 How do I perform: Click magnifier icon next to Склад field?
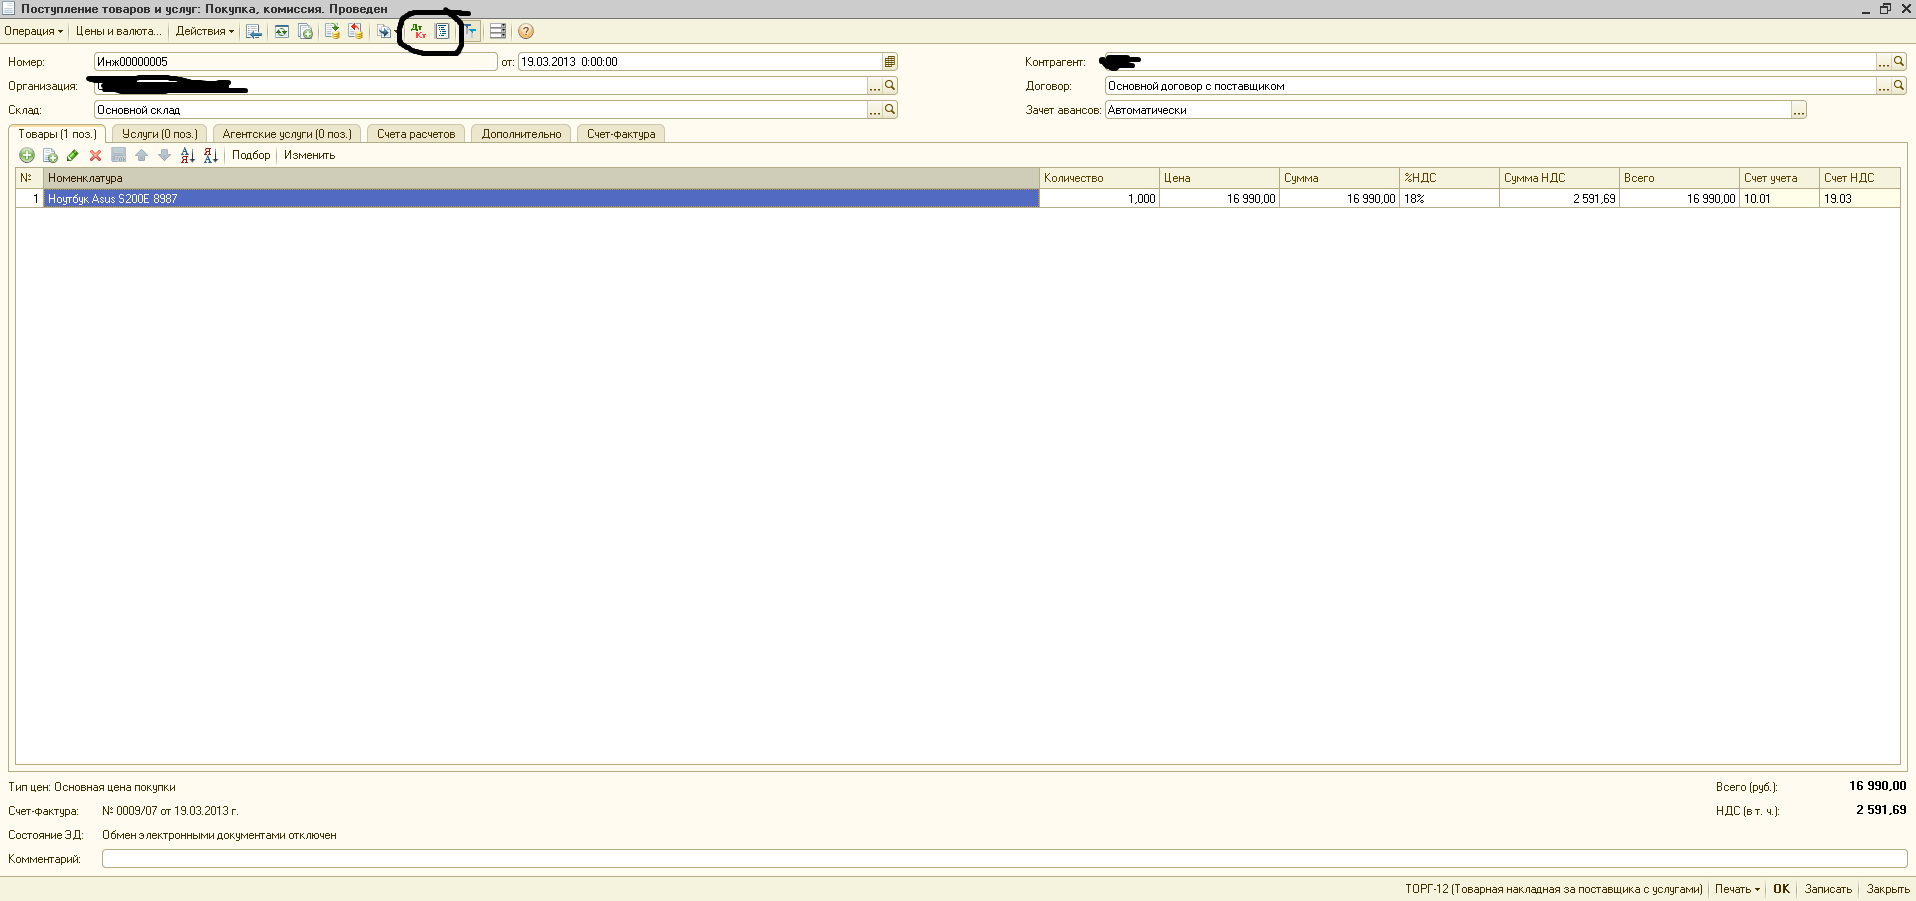(x=890, y=110)
